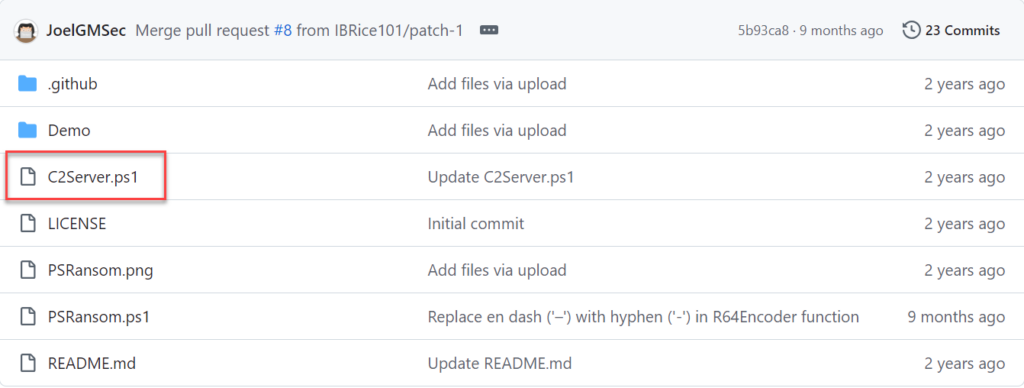Open the 'Initial commit' message link
This screenshot has height=388, width=1024.
click(475, 223)
